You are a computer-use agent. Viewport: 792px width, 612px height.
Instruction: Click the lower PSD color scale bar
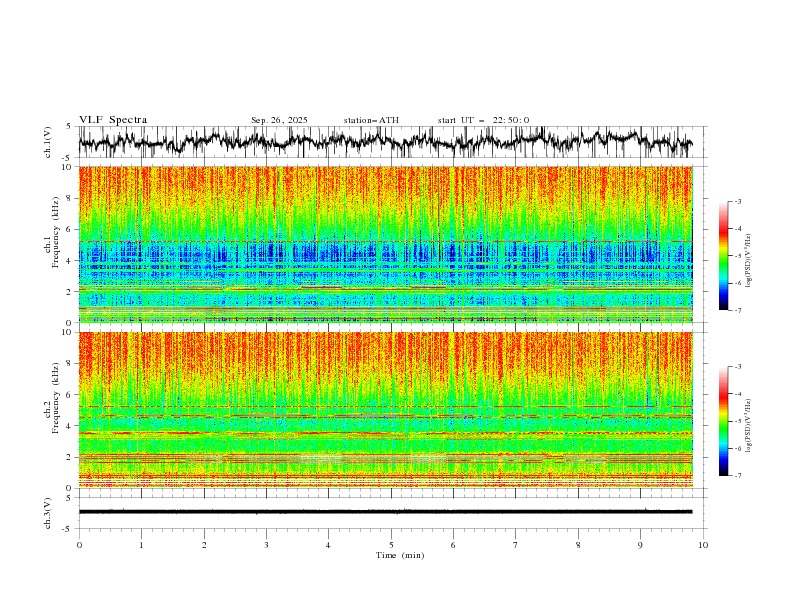click(723, 421)
